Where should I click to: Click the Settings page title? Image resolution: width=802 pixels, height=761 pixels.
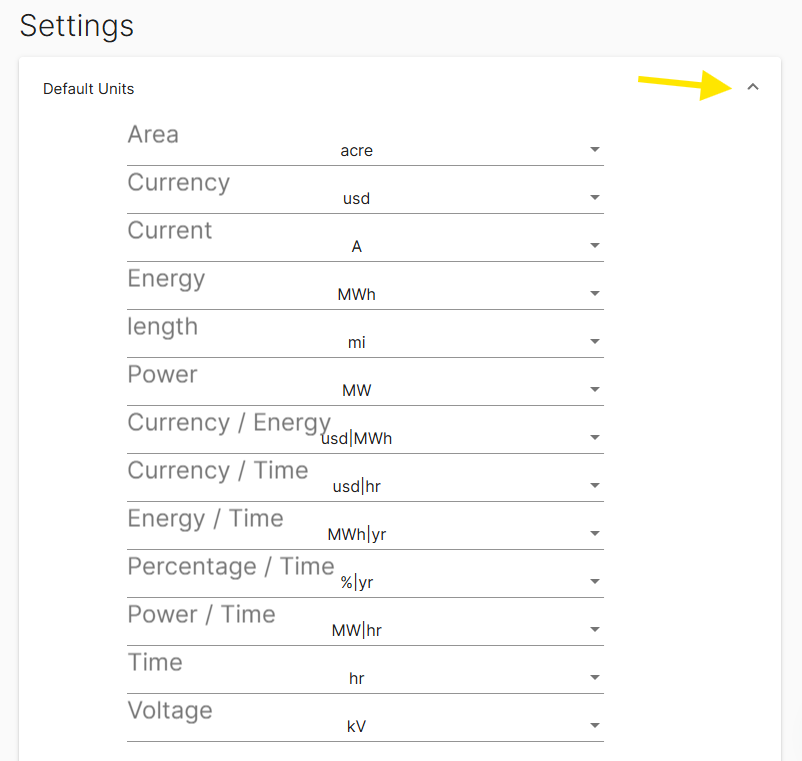[x=76, y=27]
